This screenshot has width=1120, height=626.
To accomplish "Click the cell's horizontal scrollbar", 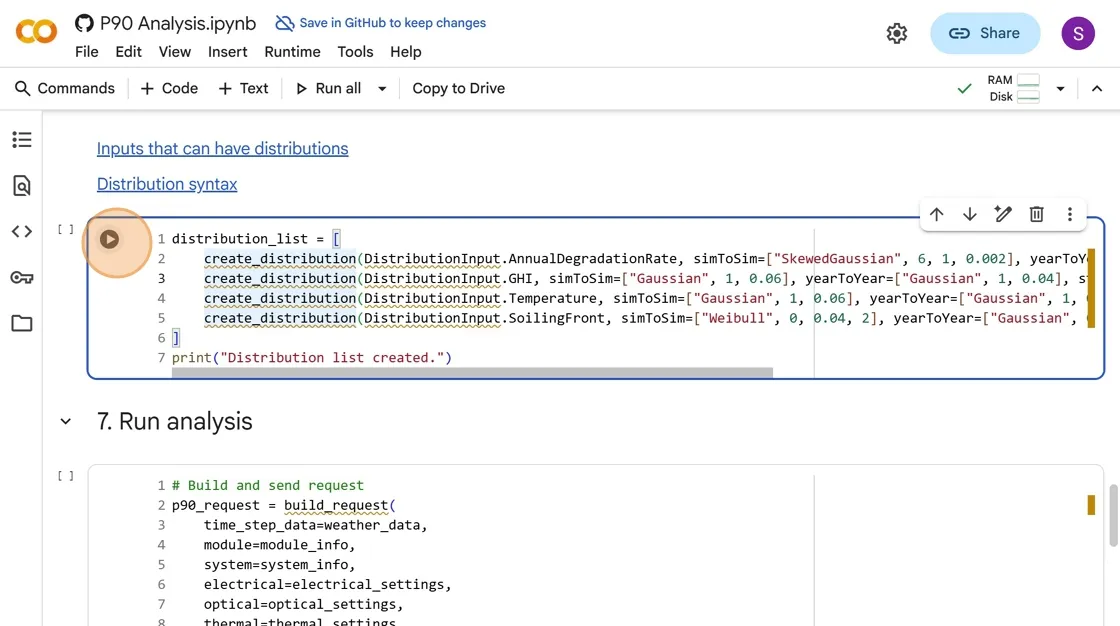I will (x=472, y=373).
